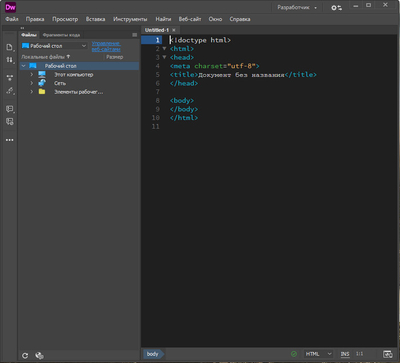This screenshot has width=400, height=363.
Task: Expand the Элементы рабочег… tree node
Action: pos(32,92)
